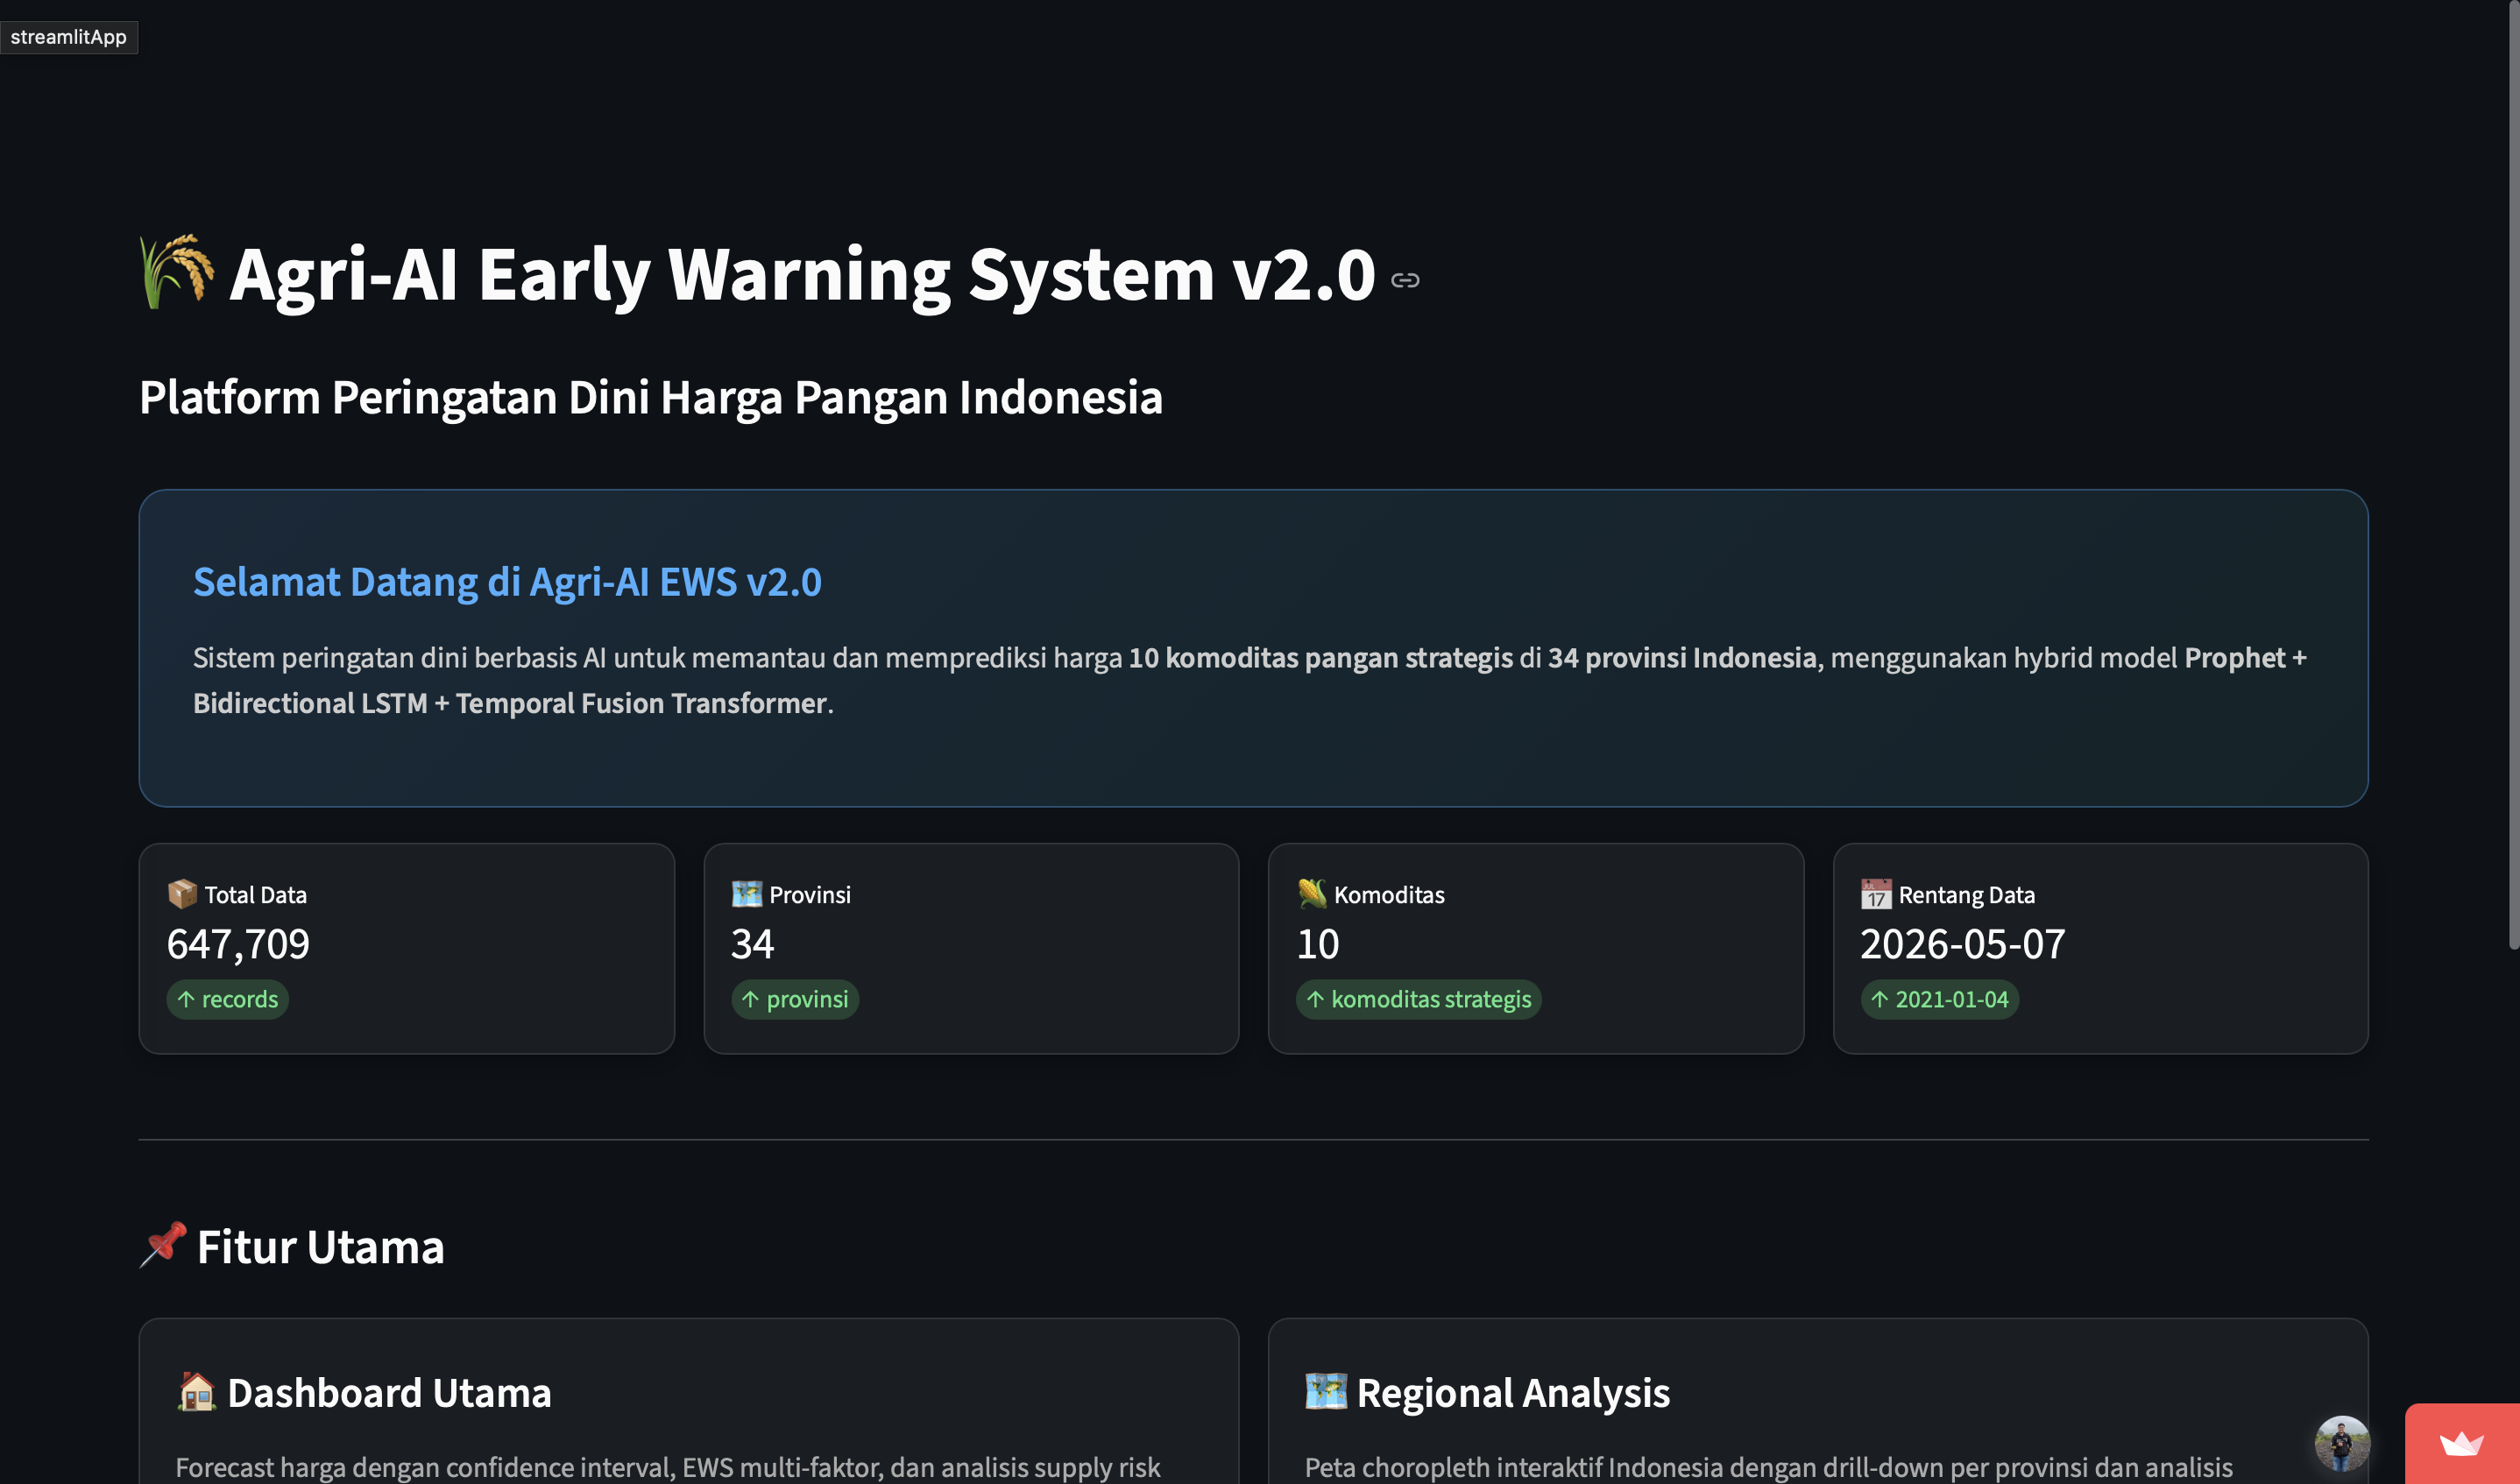Click the streamlitApp label
Viewport: 2520px width, 1484px height.
tap(69, 37)
